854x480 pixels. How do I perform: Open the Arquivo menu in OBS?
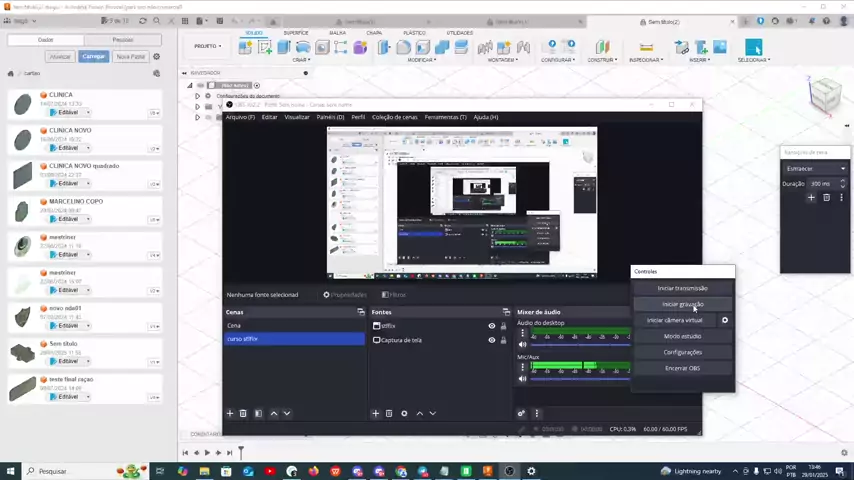[x=240, y=117]
